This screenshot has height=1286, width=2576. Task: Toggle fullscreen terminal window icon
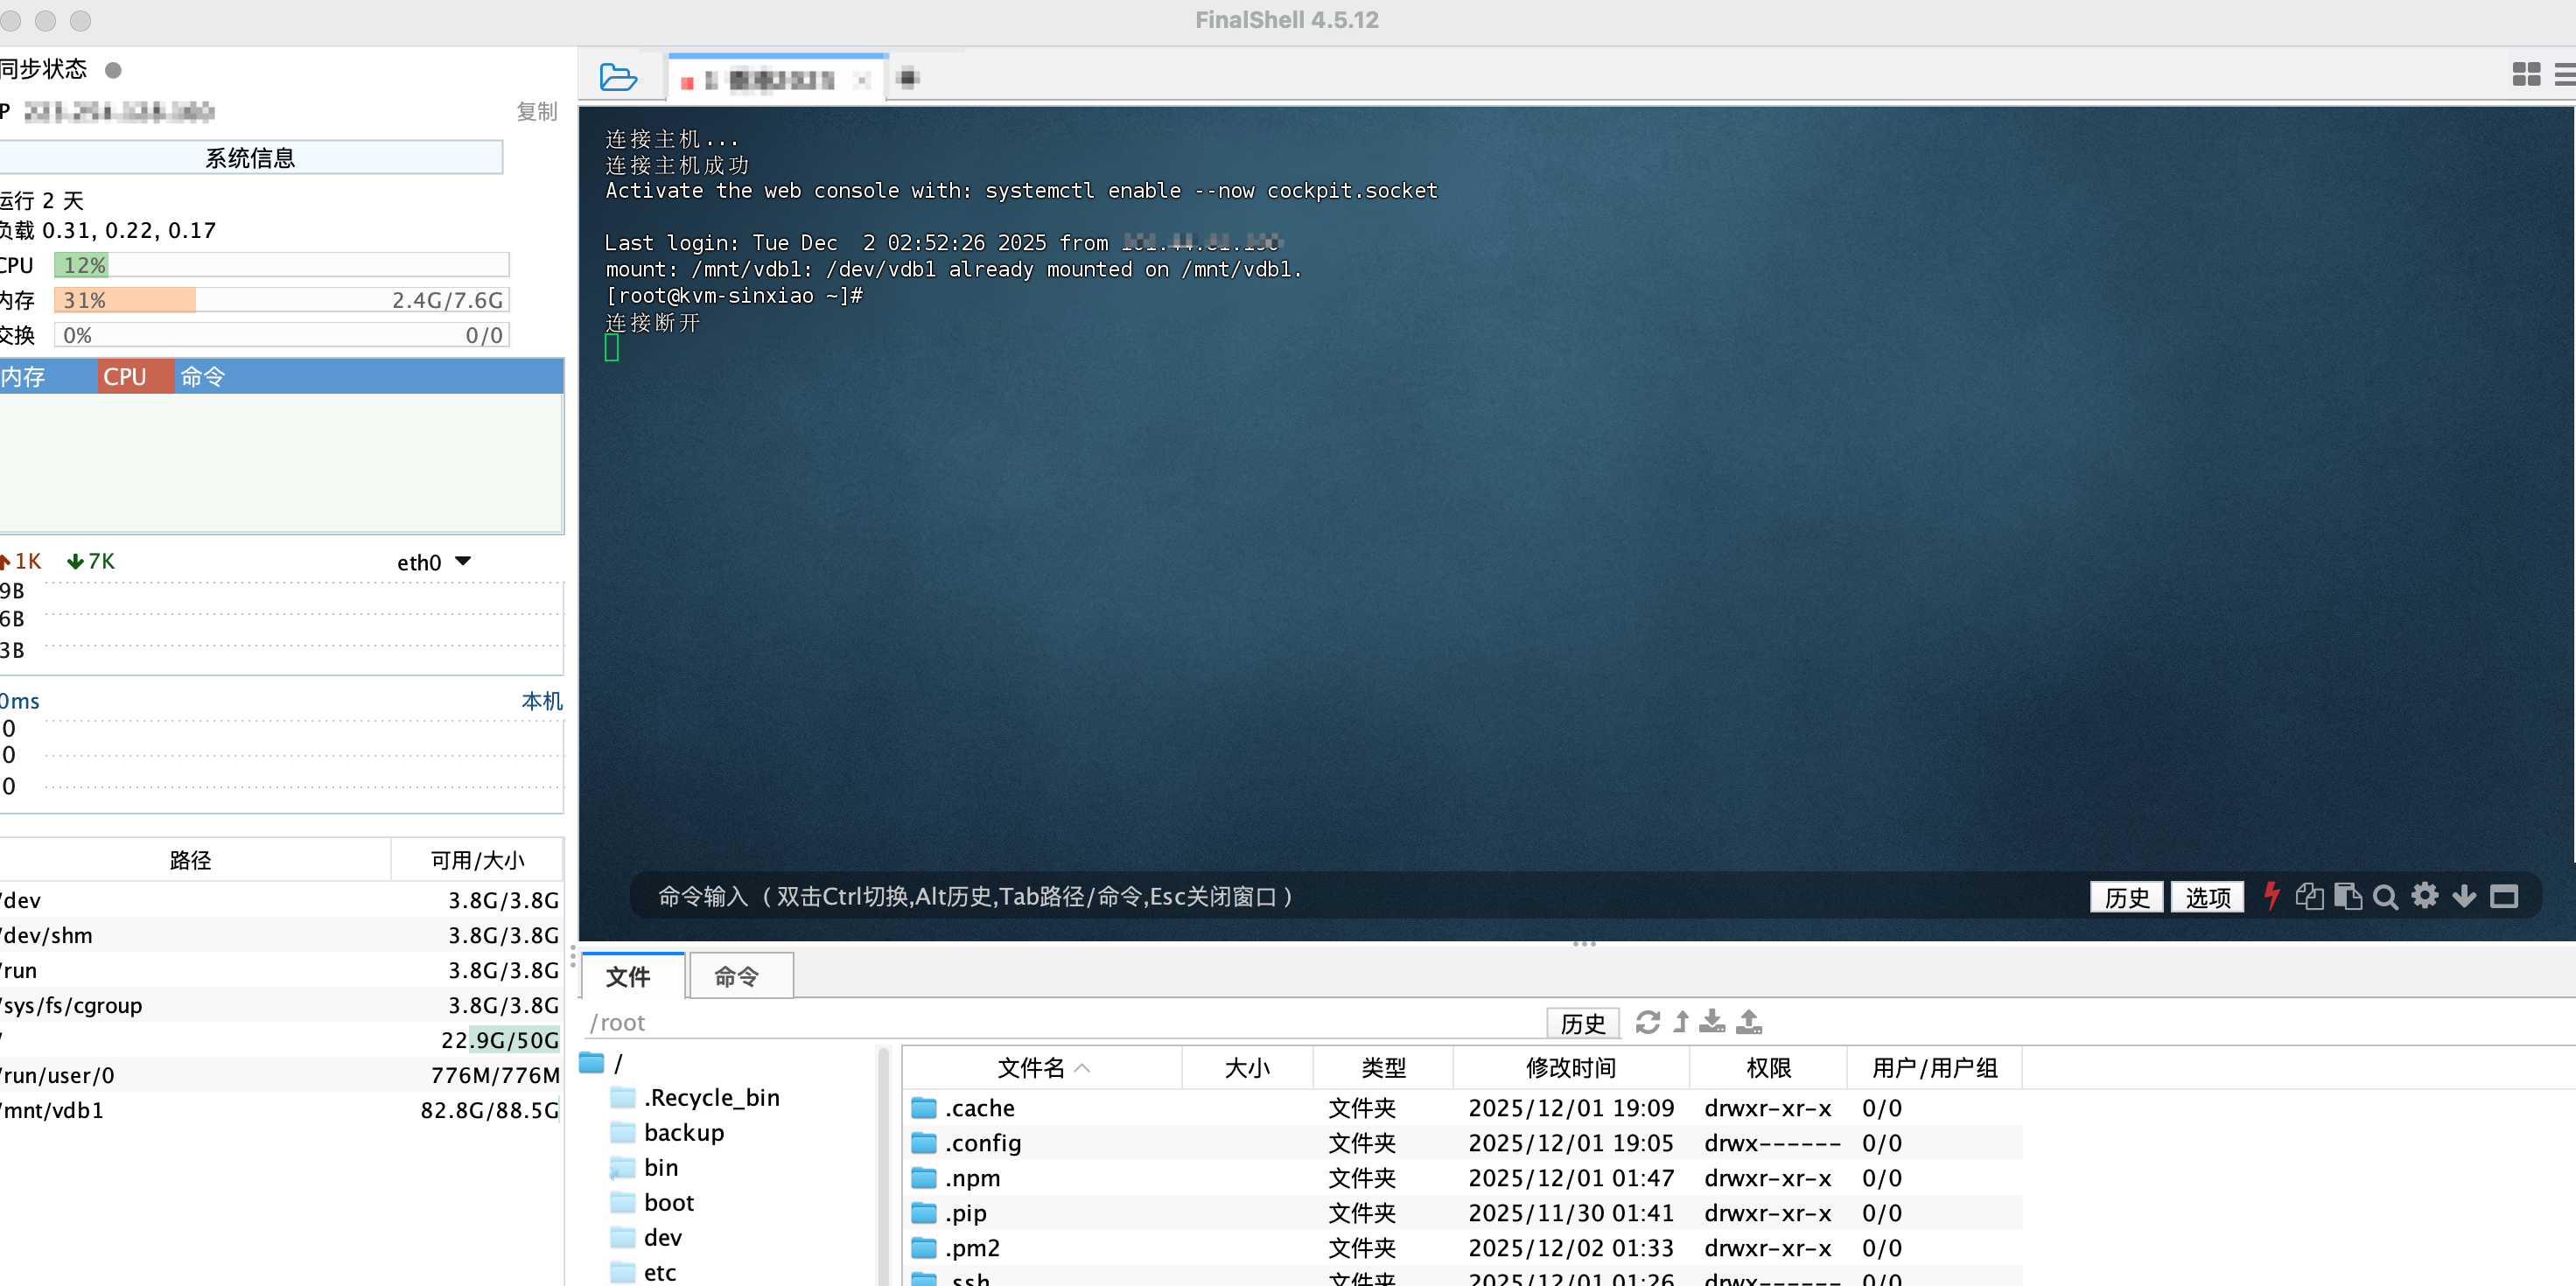tap(2503, 895)
